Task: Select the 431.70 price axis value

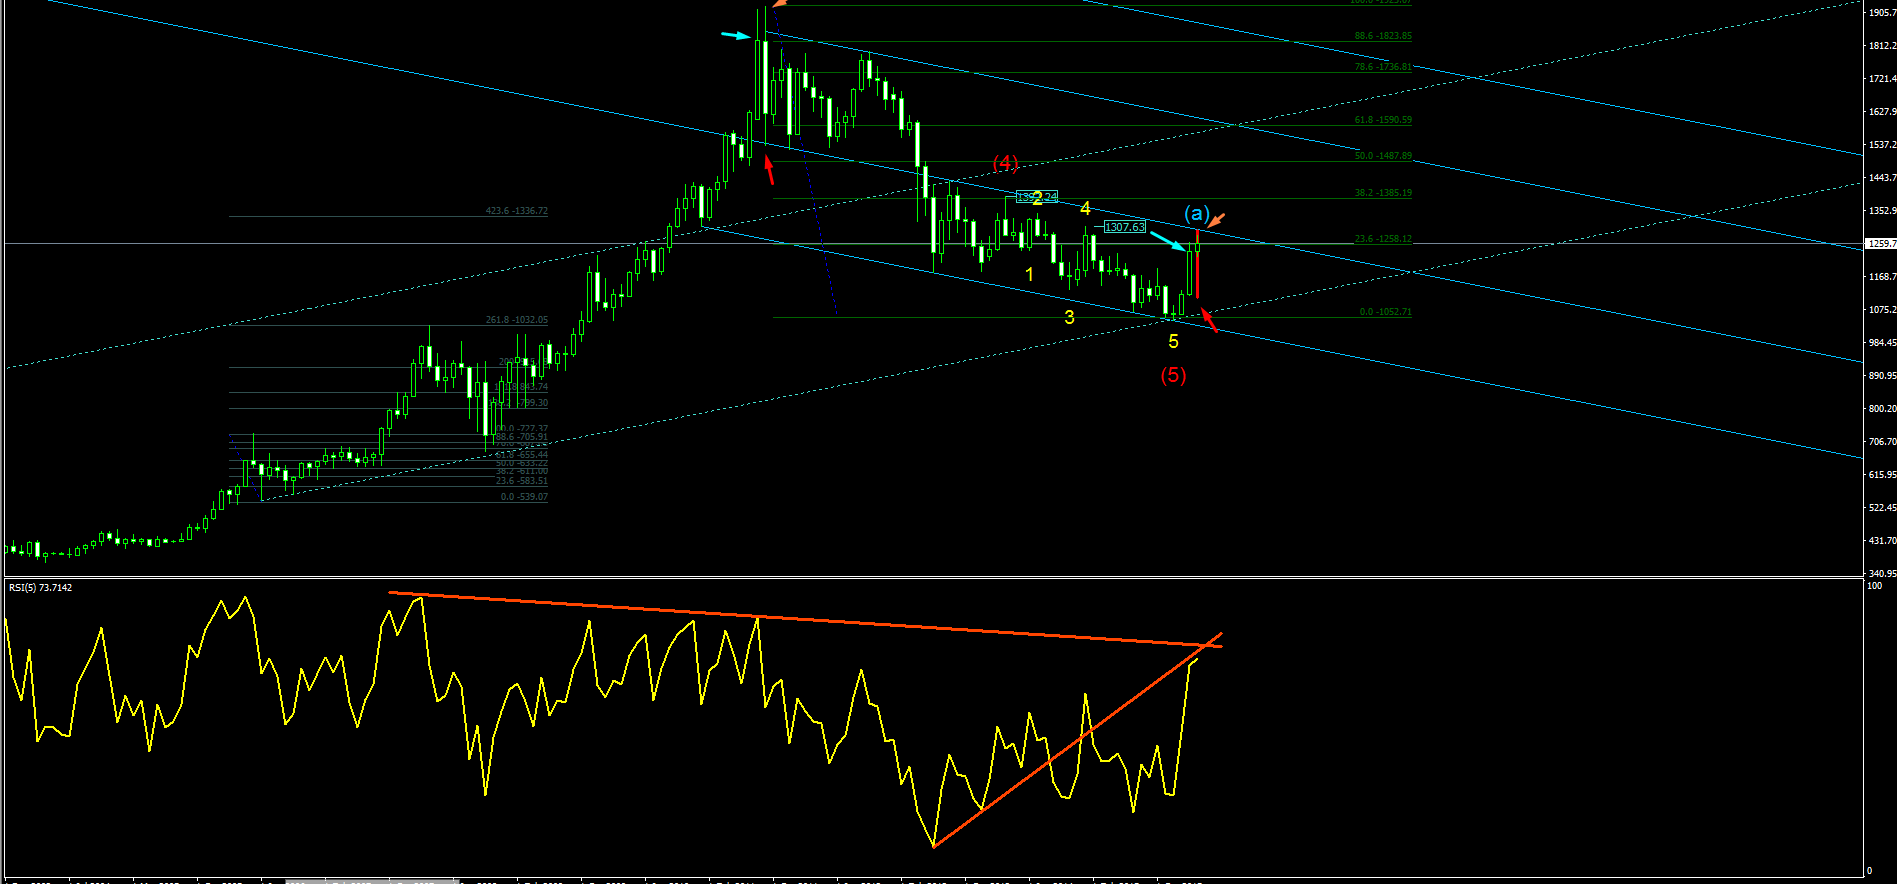Action: [x=1881, y=541]
